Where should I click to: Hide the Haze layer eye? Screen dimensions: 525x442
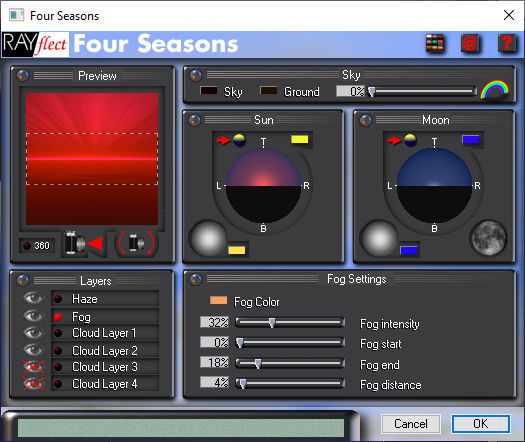(33, 298)
